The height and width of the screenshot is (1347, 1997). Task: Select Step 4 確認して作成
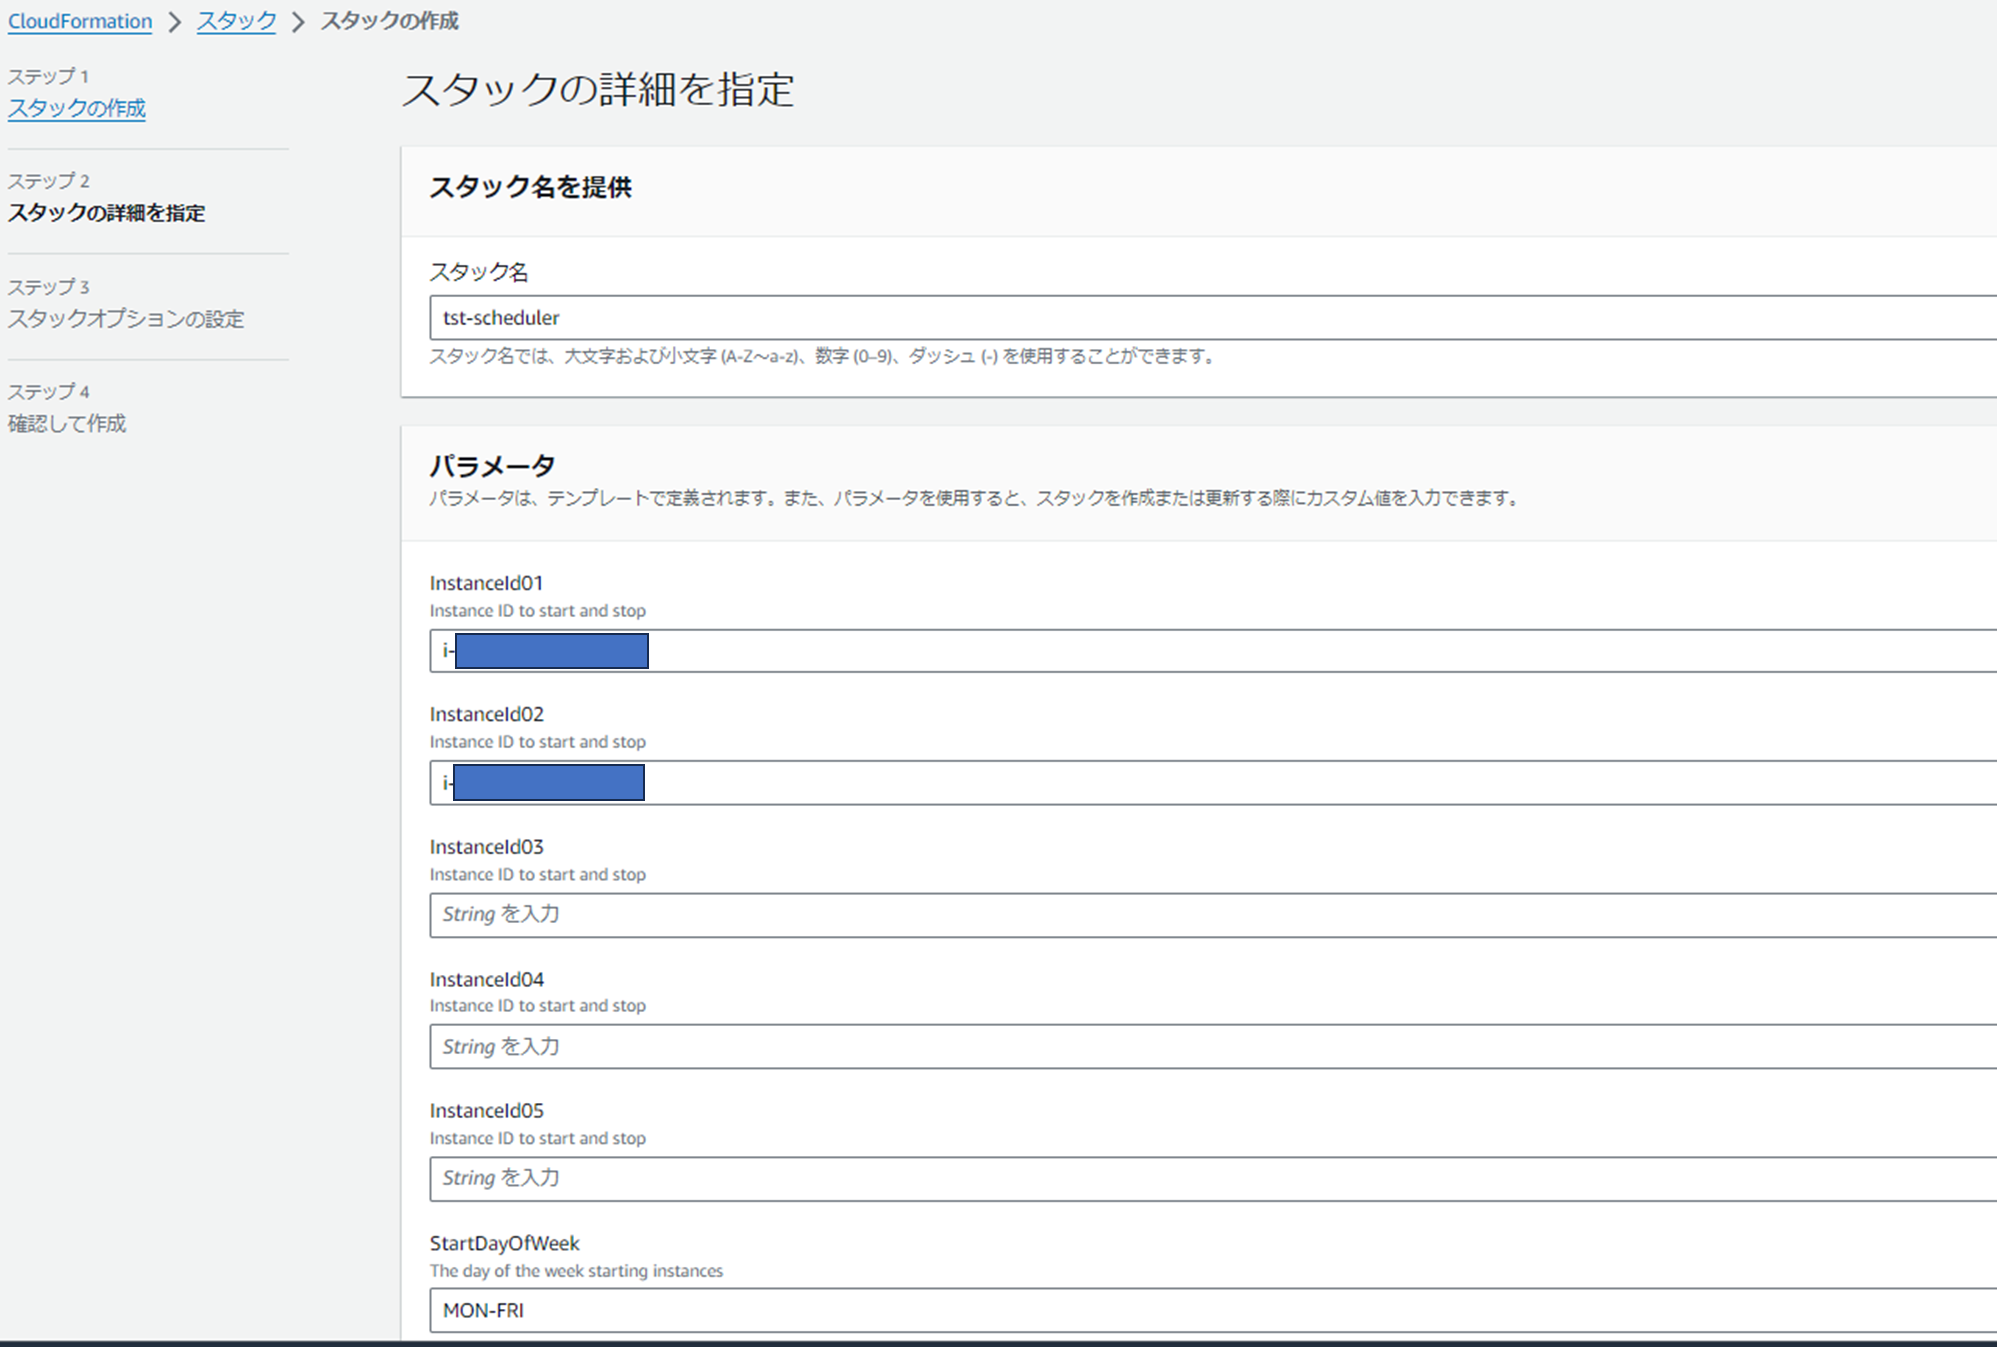(x=67, y=424)
